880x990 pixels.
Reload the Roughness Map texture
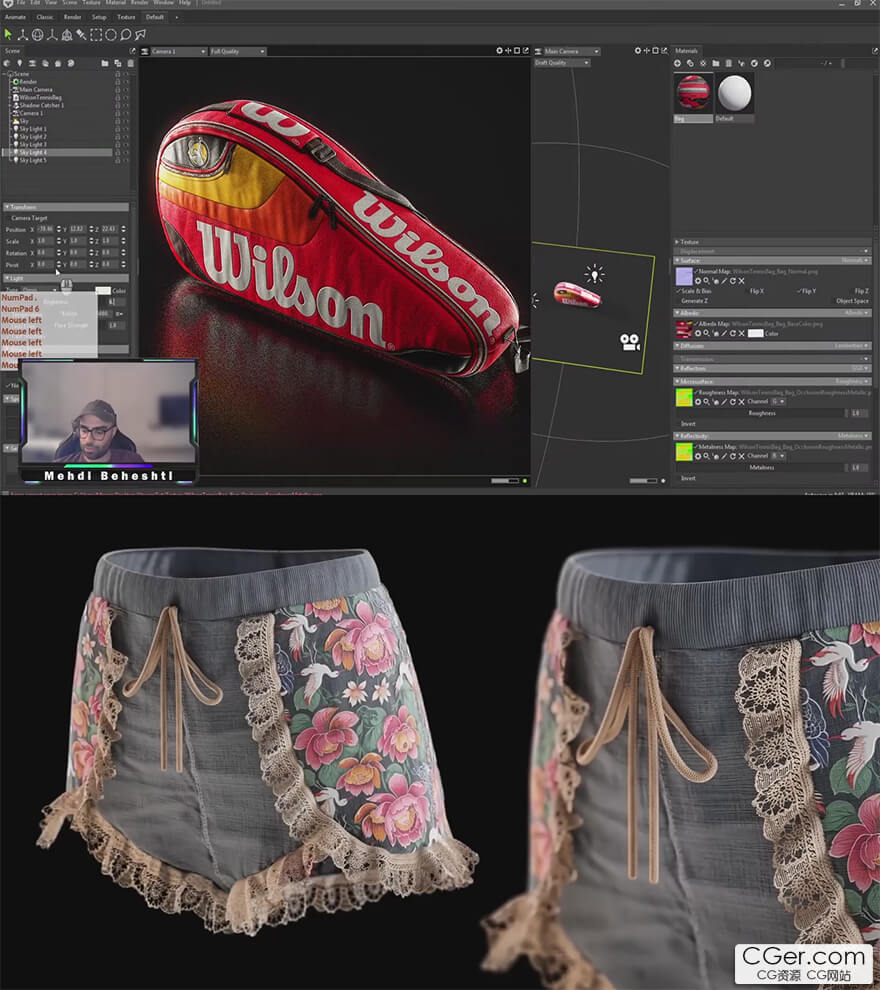(733, 402)
